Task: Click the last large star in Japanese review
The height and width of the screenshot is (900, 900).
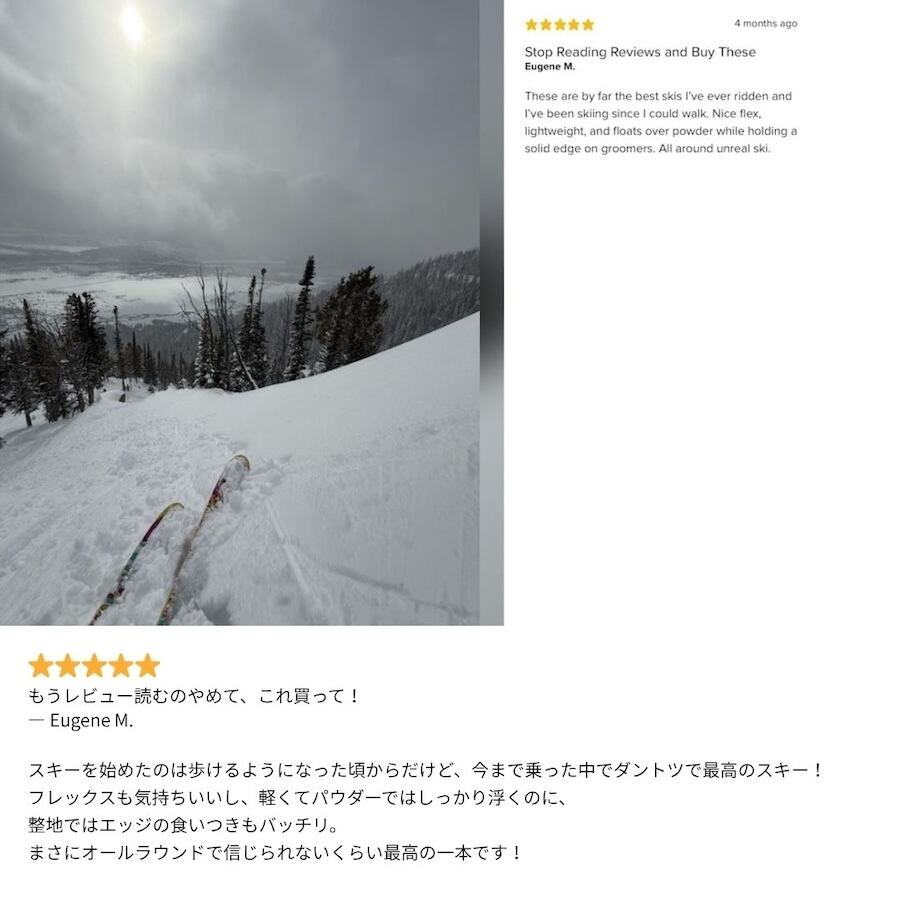Action: coord(148,666)
